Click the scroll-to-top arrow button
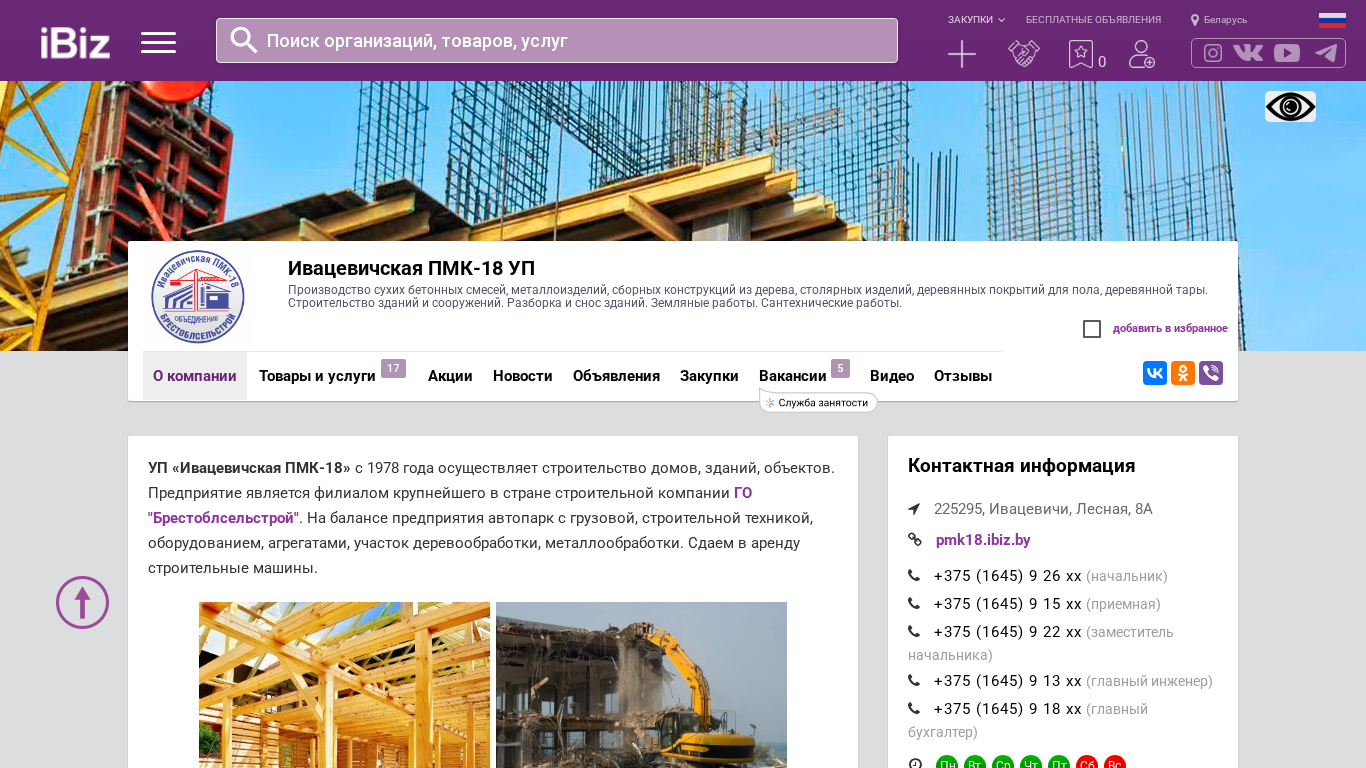The image size is (1366, 768). (x=82, y=603)
